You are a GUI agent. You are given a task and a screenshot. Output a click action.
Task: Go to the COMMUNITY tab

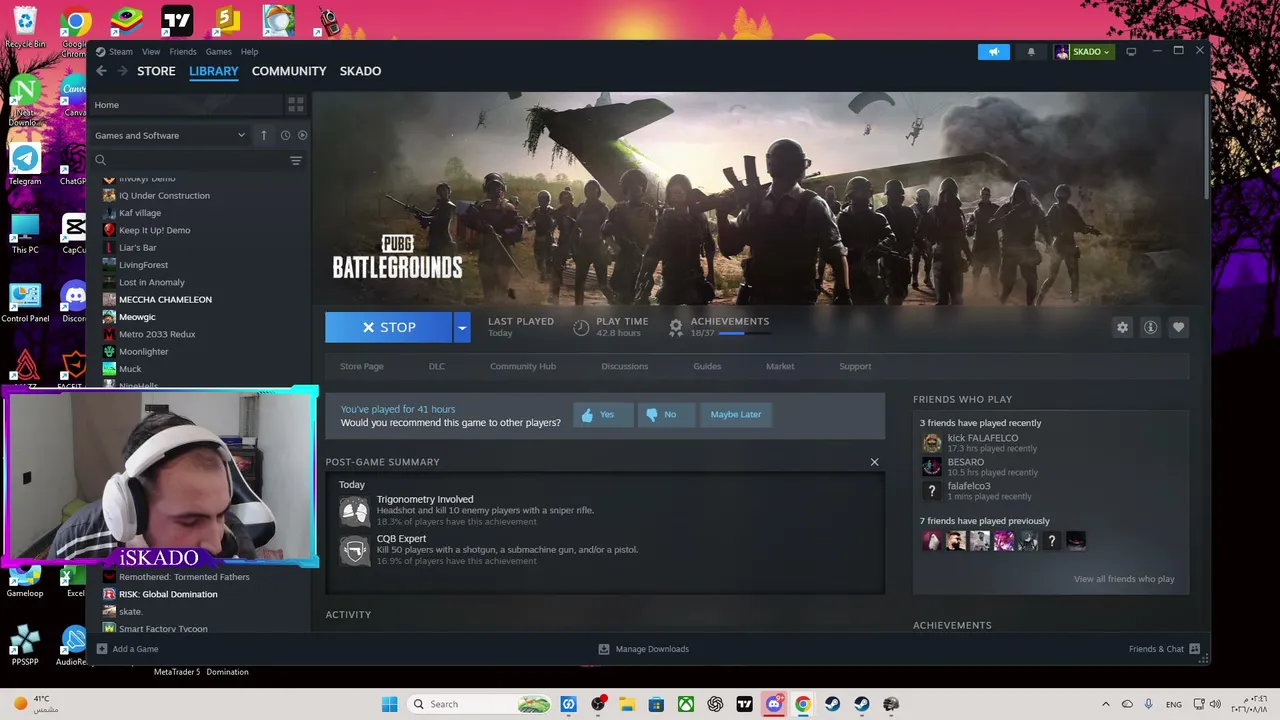point(289,71)
